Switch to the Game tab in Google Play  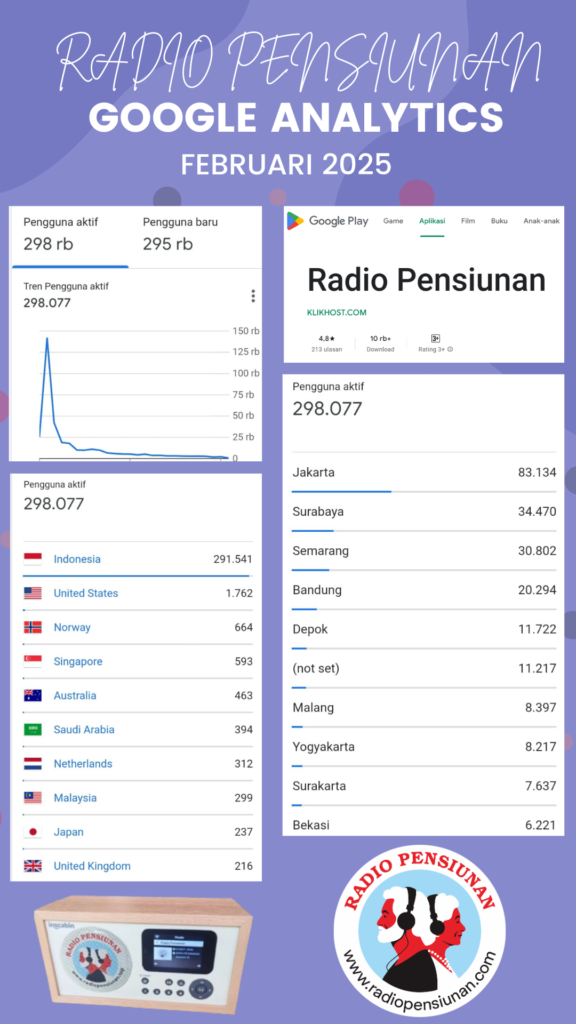393,221
